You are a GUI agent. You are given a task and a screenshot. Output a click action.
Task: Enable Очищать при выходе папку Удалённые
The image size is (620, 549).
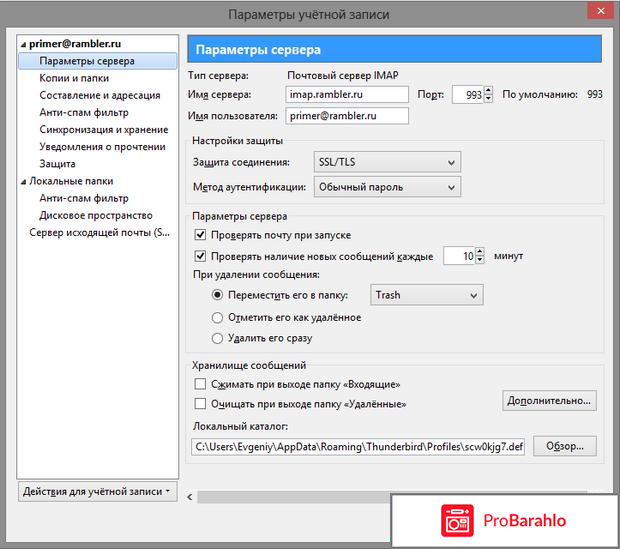coord(200,404)
